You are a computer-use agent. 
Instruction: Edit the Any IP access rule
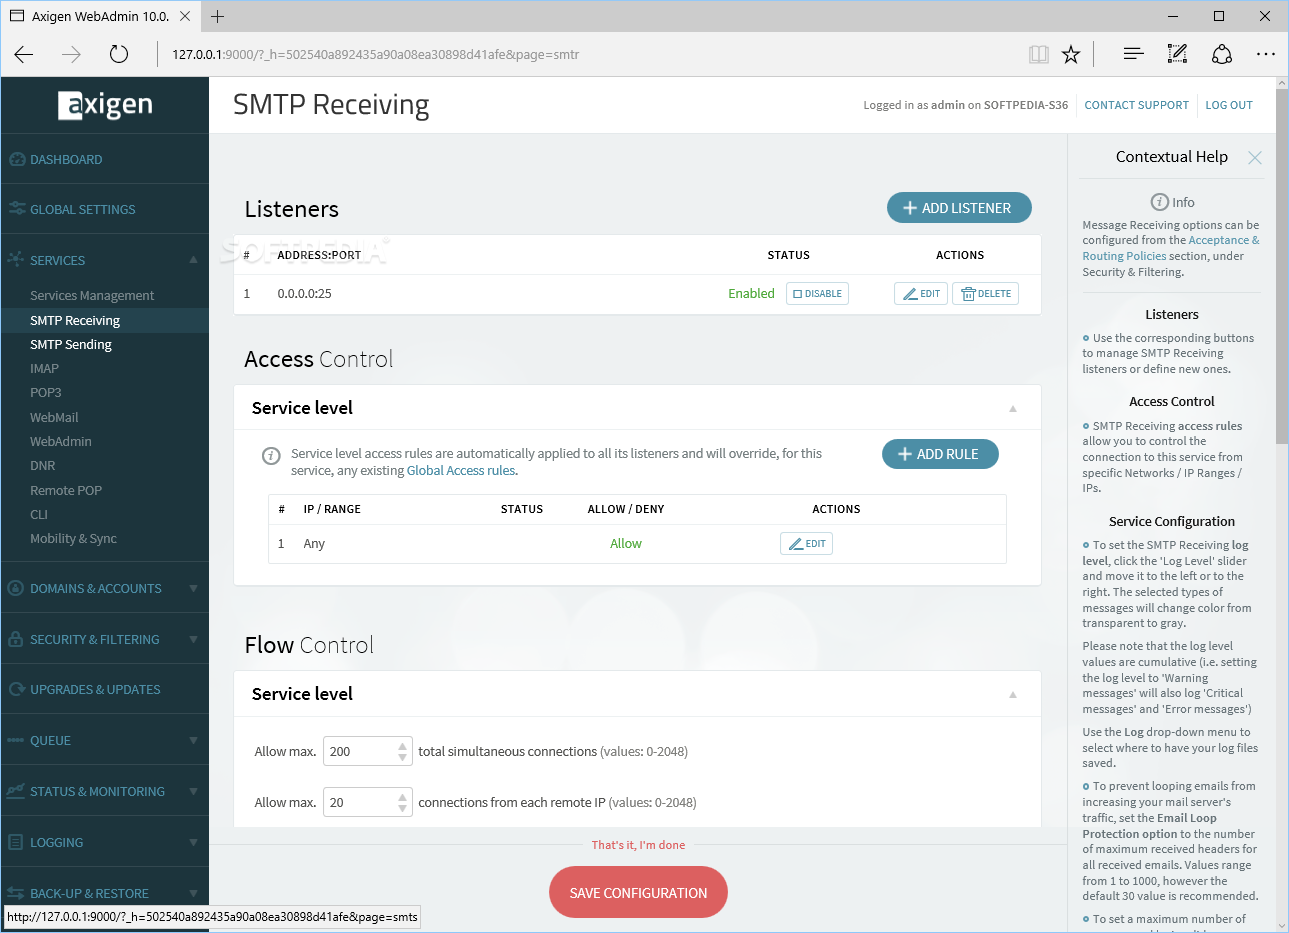pyautogui.click(x=807, y=543)
